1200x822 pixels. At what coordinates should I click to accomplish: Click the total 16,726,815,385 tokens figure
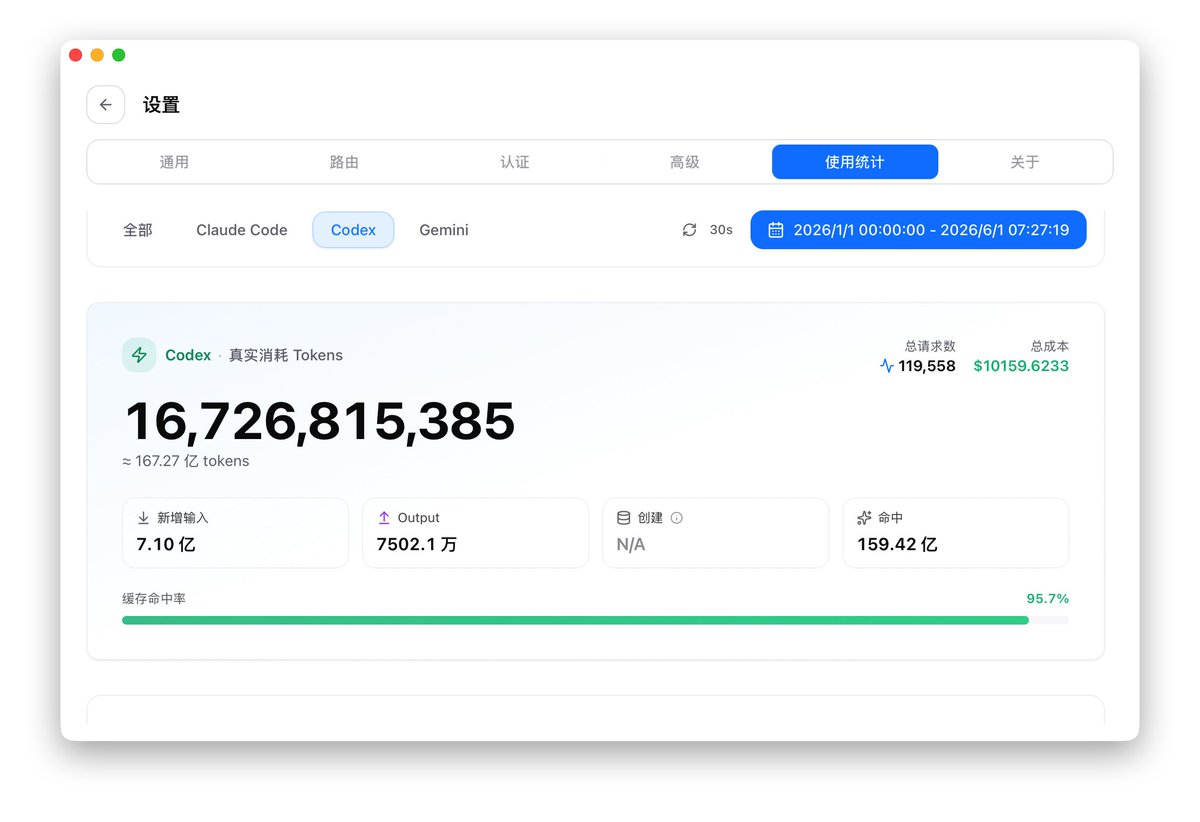(320, 421)
